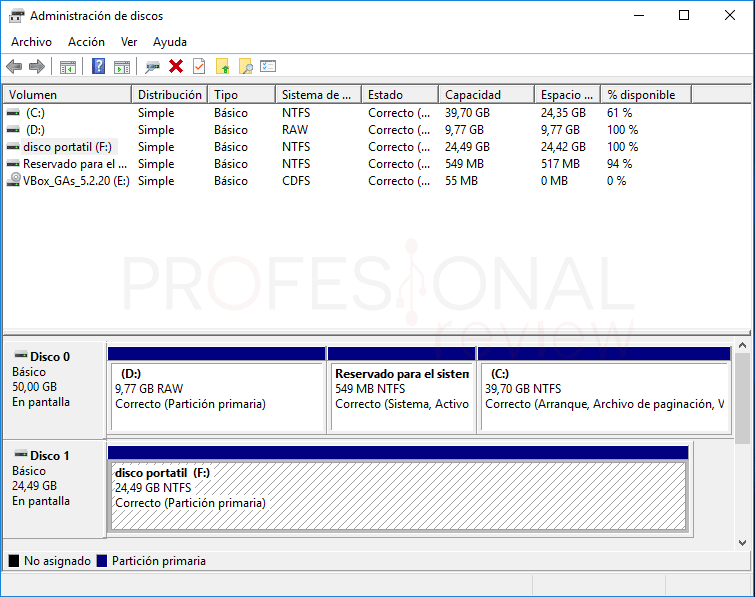Click the yellow folder with magnifier icon
The image size is (755, 597).
246,66
